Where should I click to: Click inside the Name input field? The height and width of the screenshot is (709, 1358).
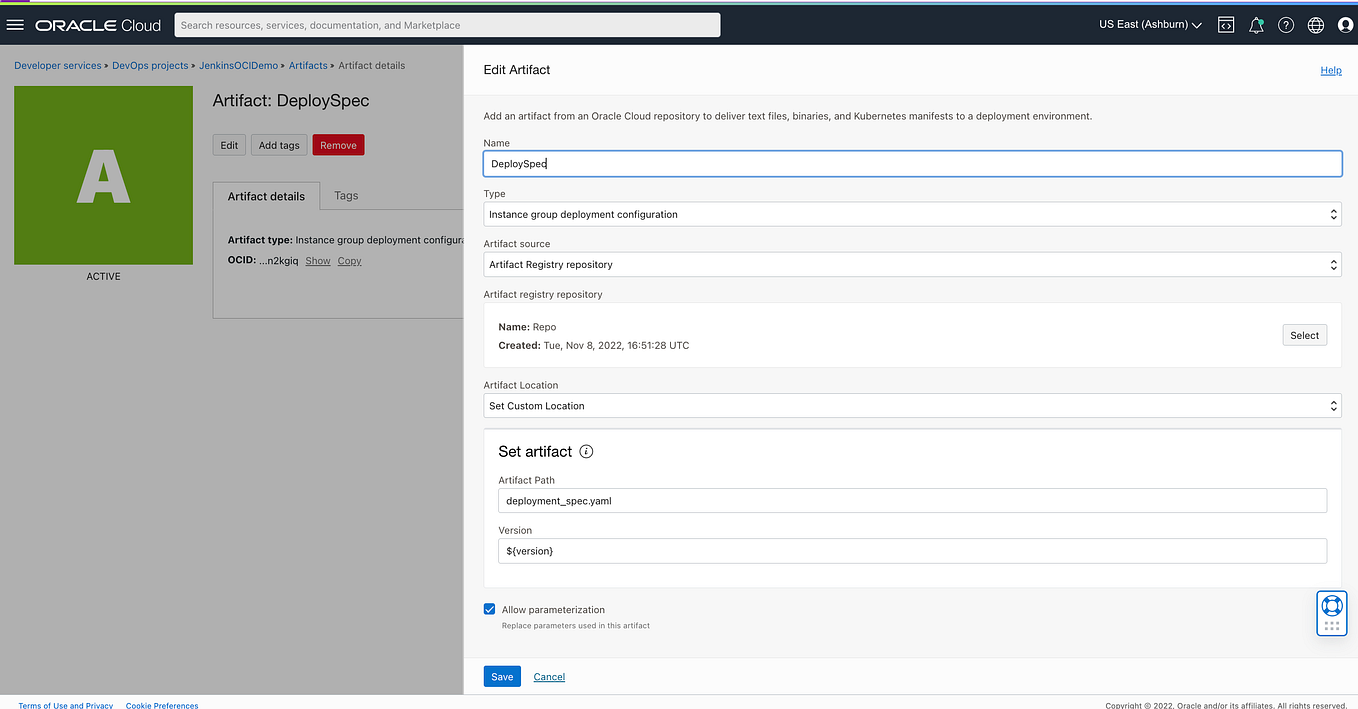click(x=911, y=163)
